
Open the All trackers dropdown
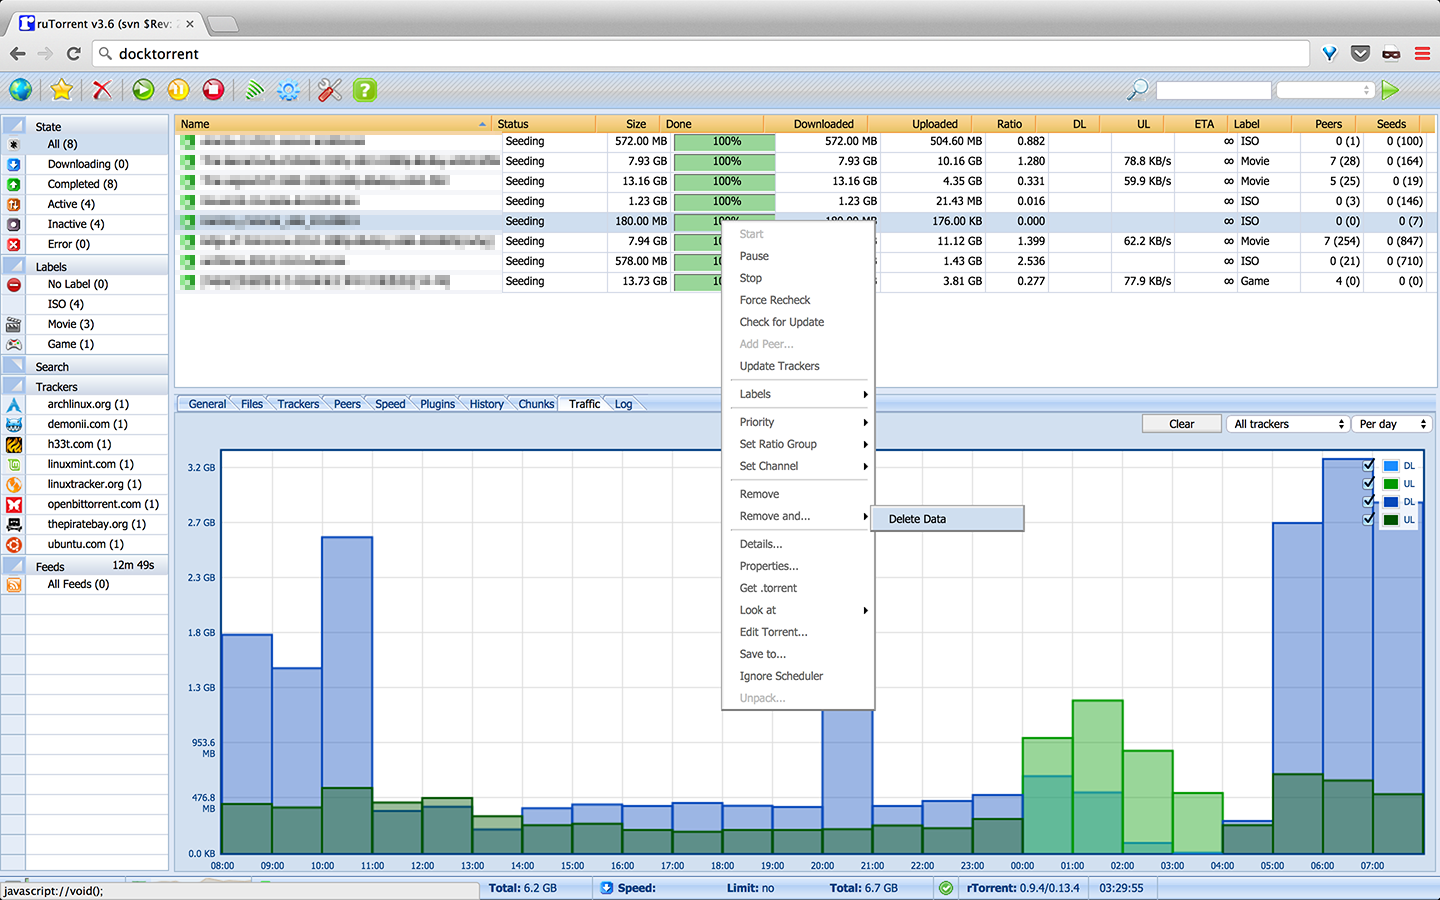click(1288, 424)
